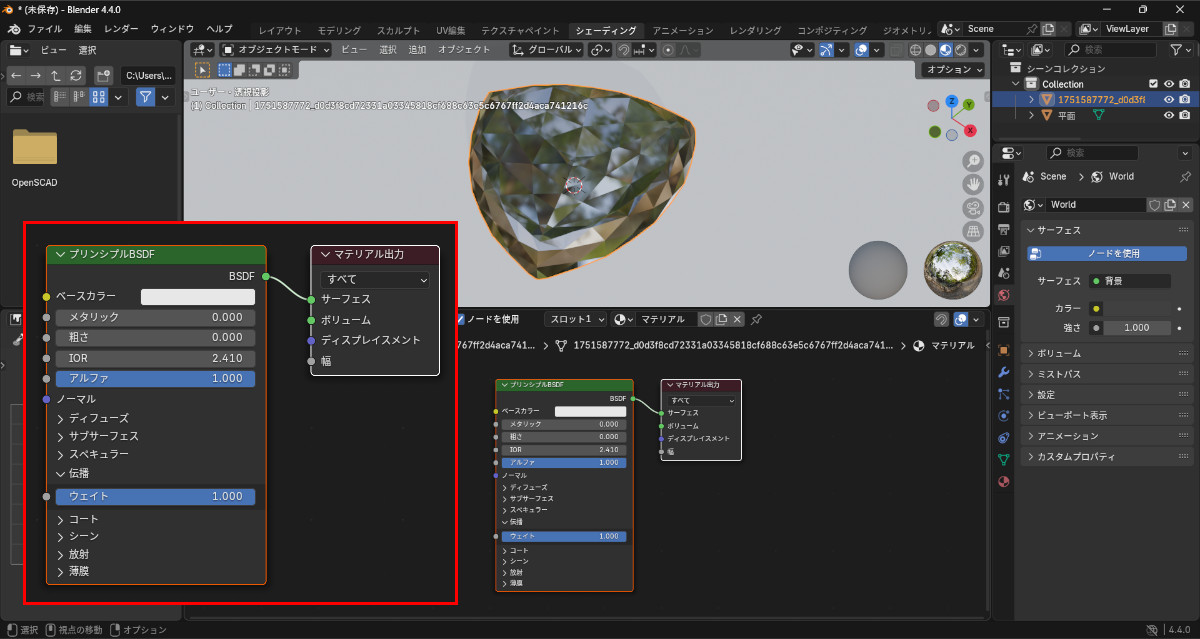Pin the node editor material with the pin icon
Image resolution: width=1200 pixels, height=639 pixels.
(x=757, y=319)
